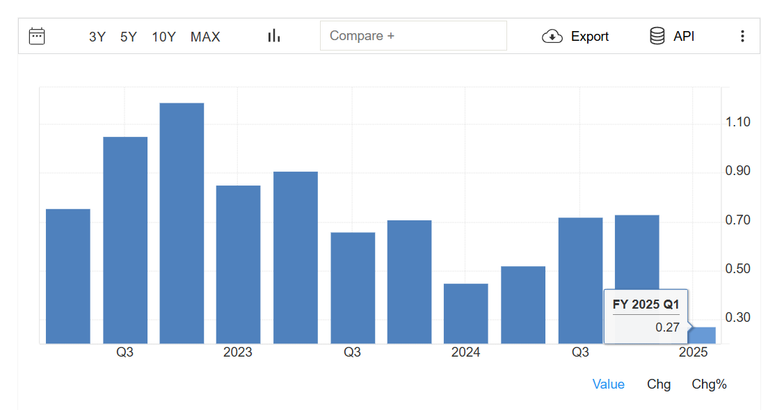Click the 2025 x-axis label

(x=693, y=352)
